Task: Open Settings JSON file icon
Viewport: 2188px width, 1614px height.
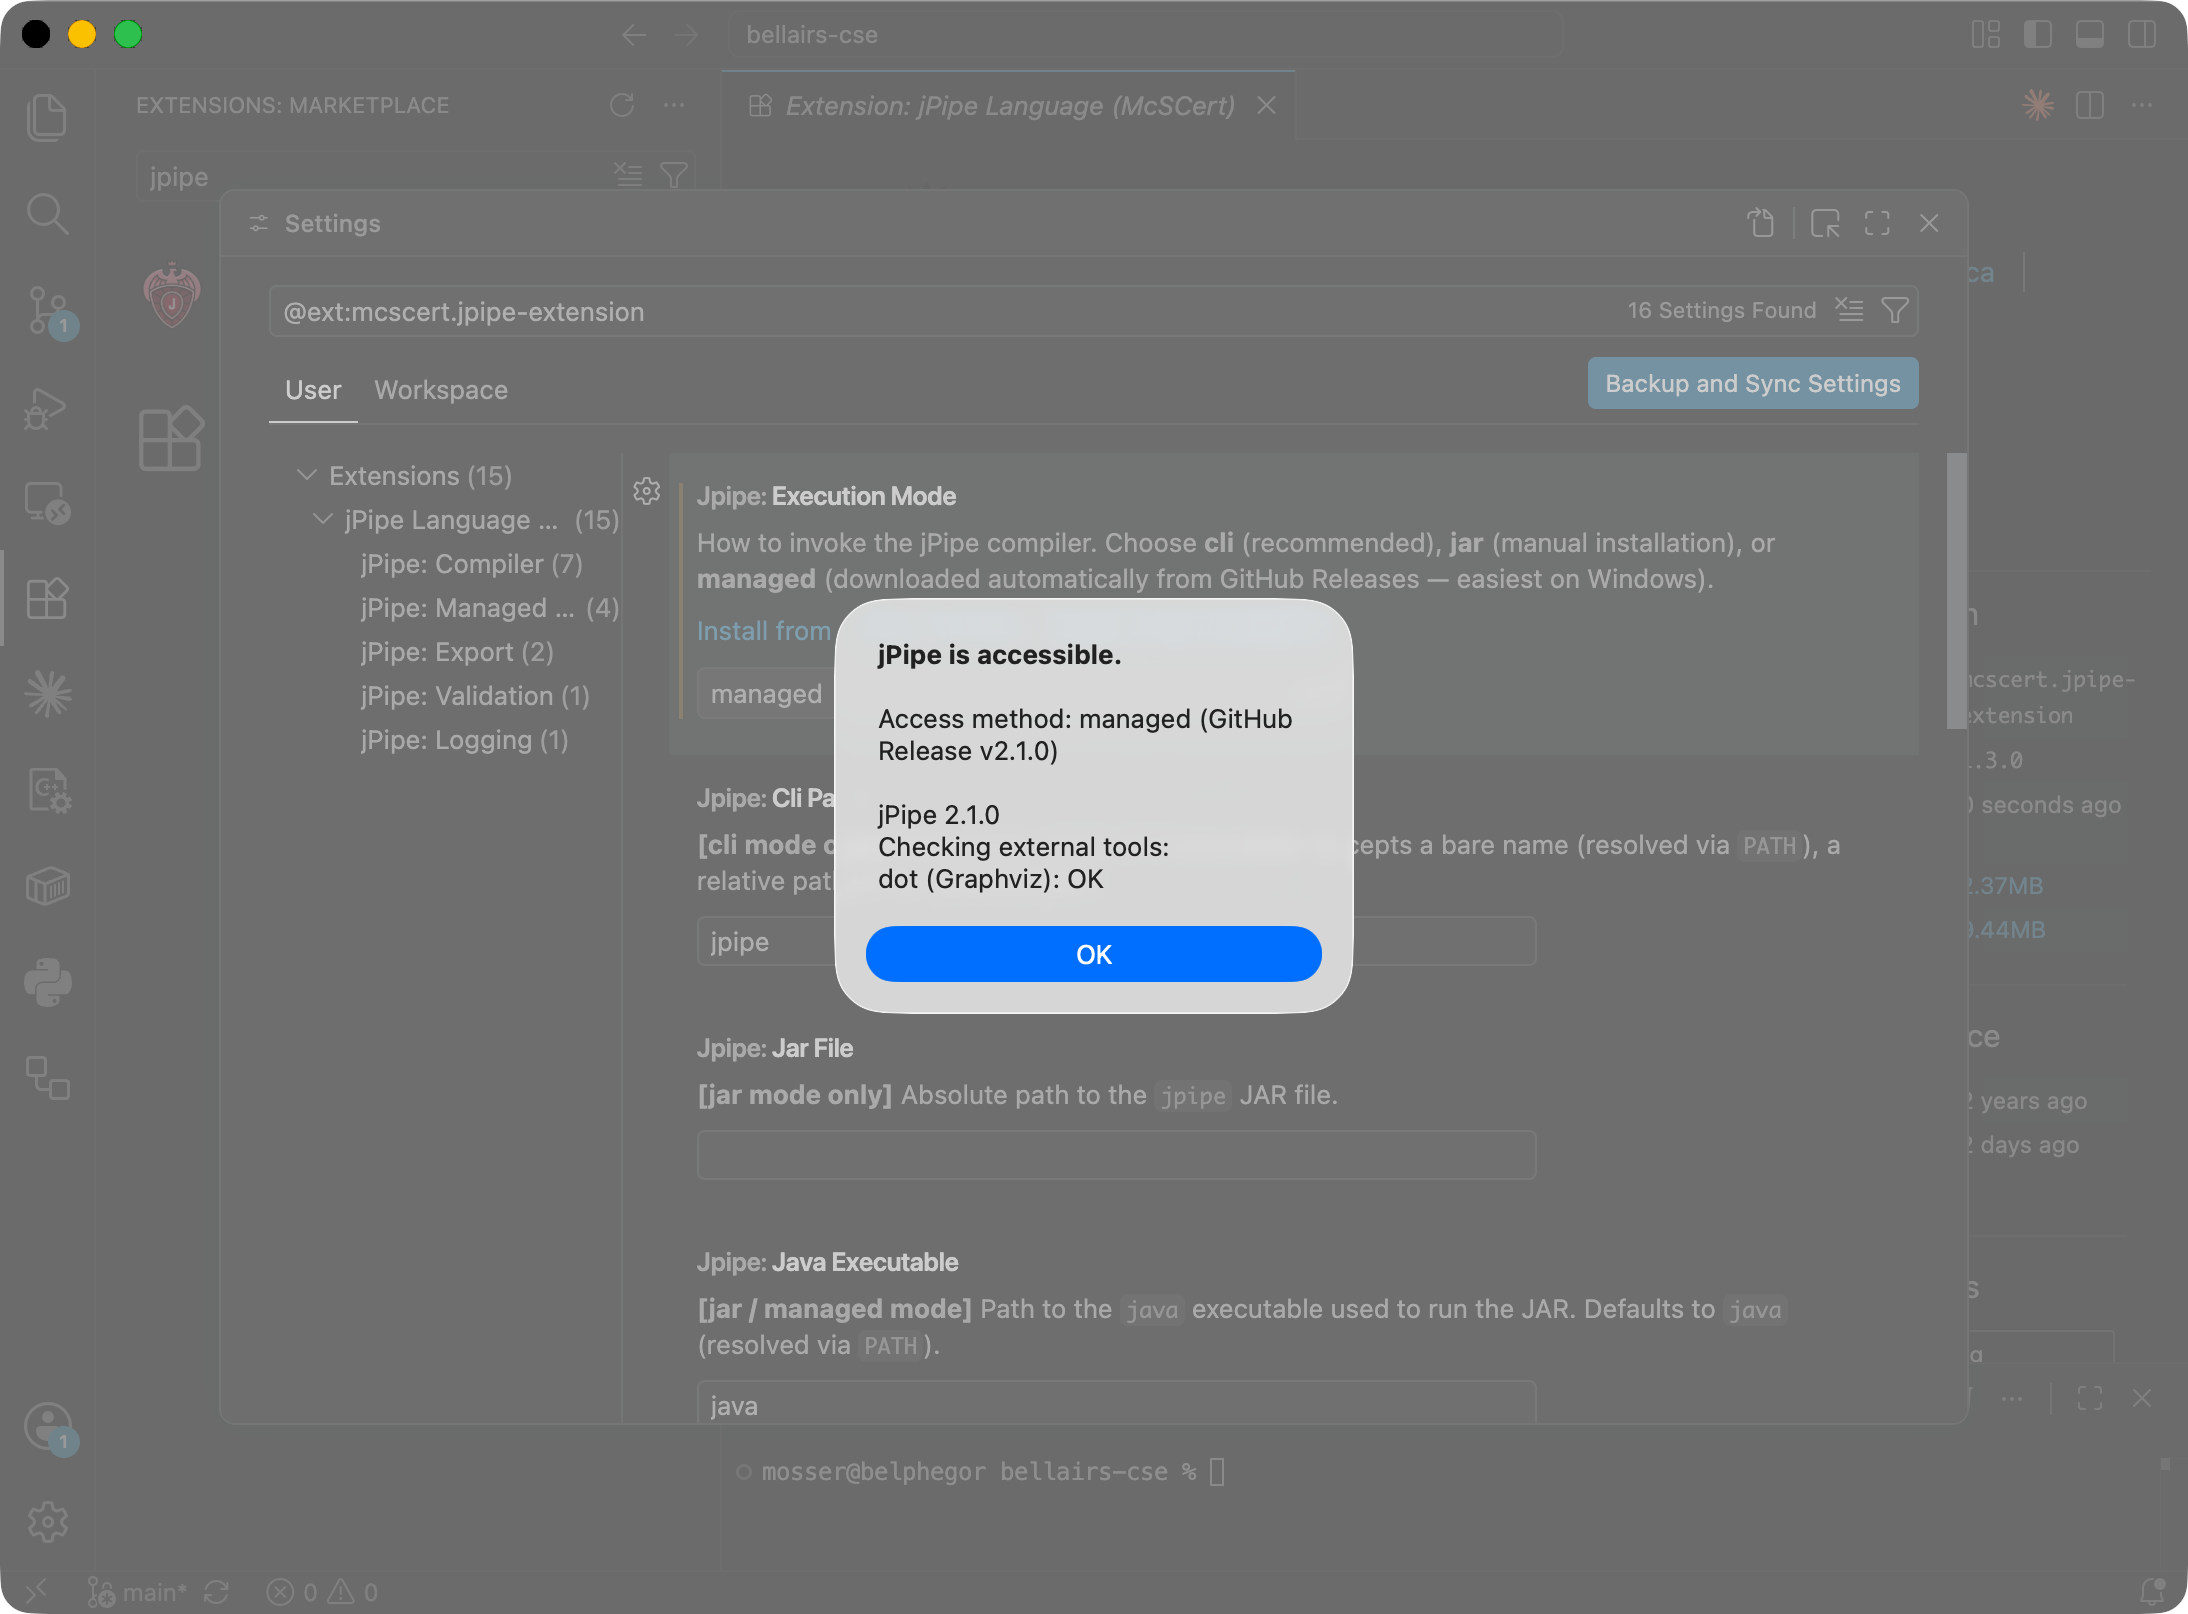Action: click(x=1761, y=223)
